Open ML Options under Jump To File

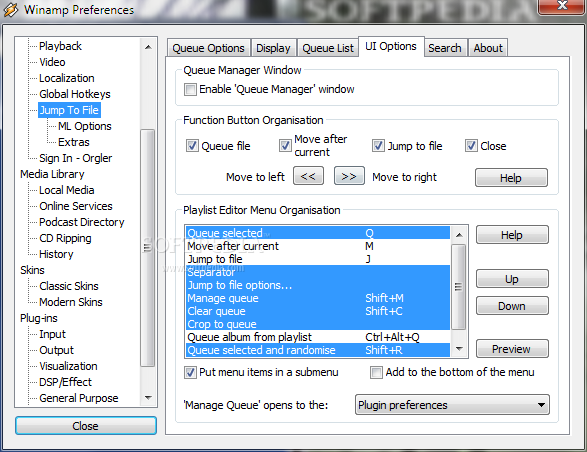click(x=85, y=126)
